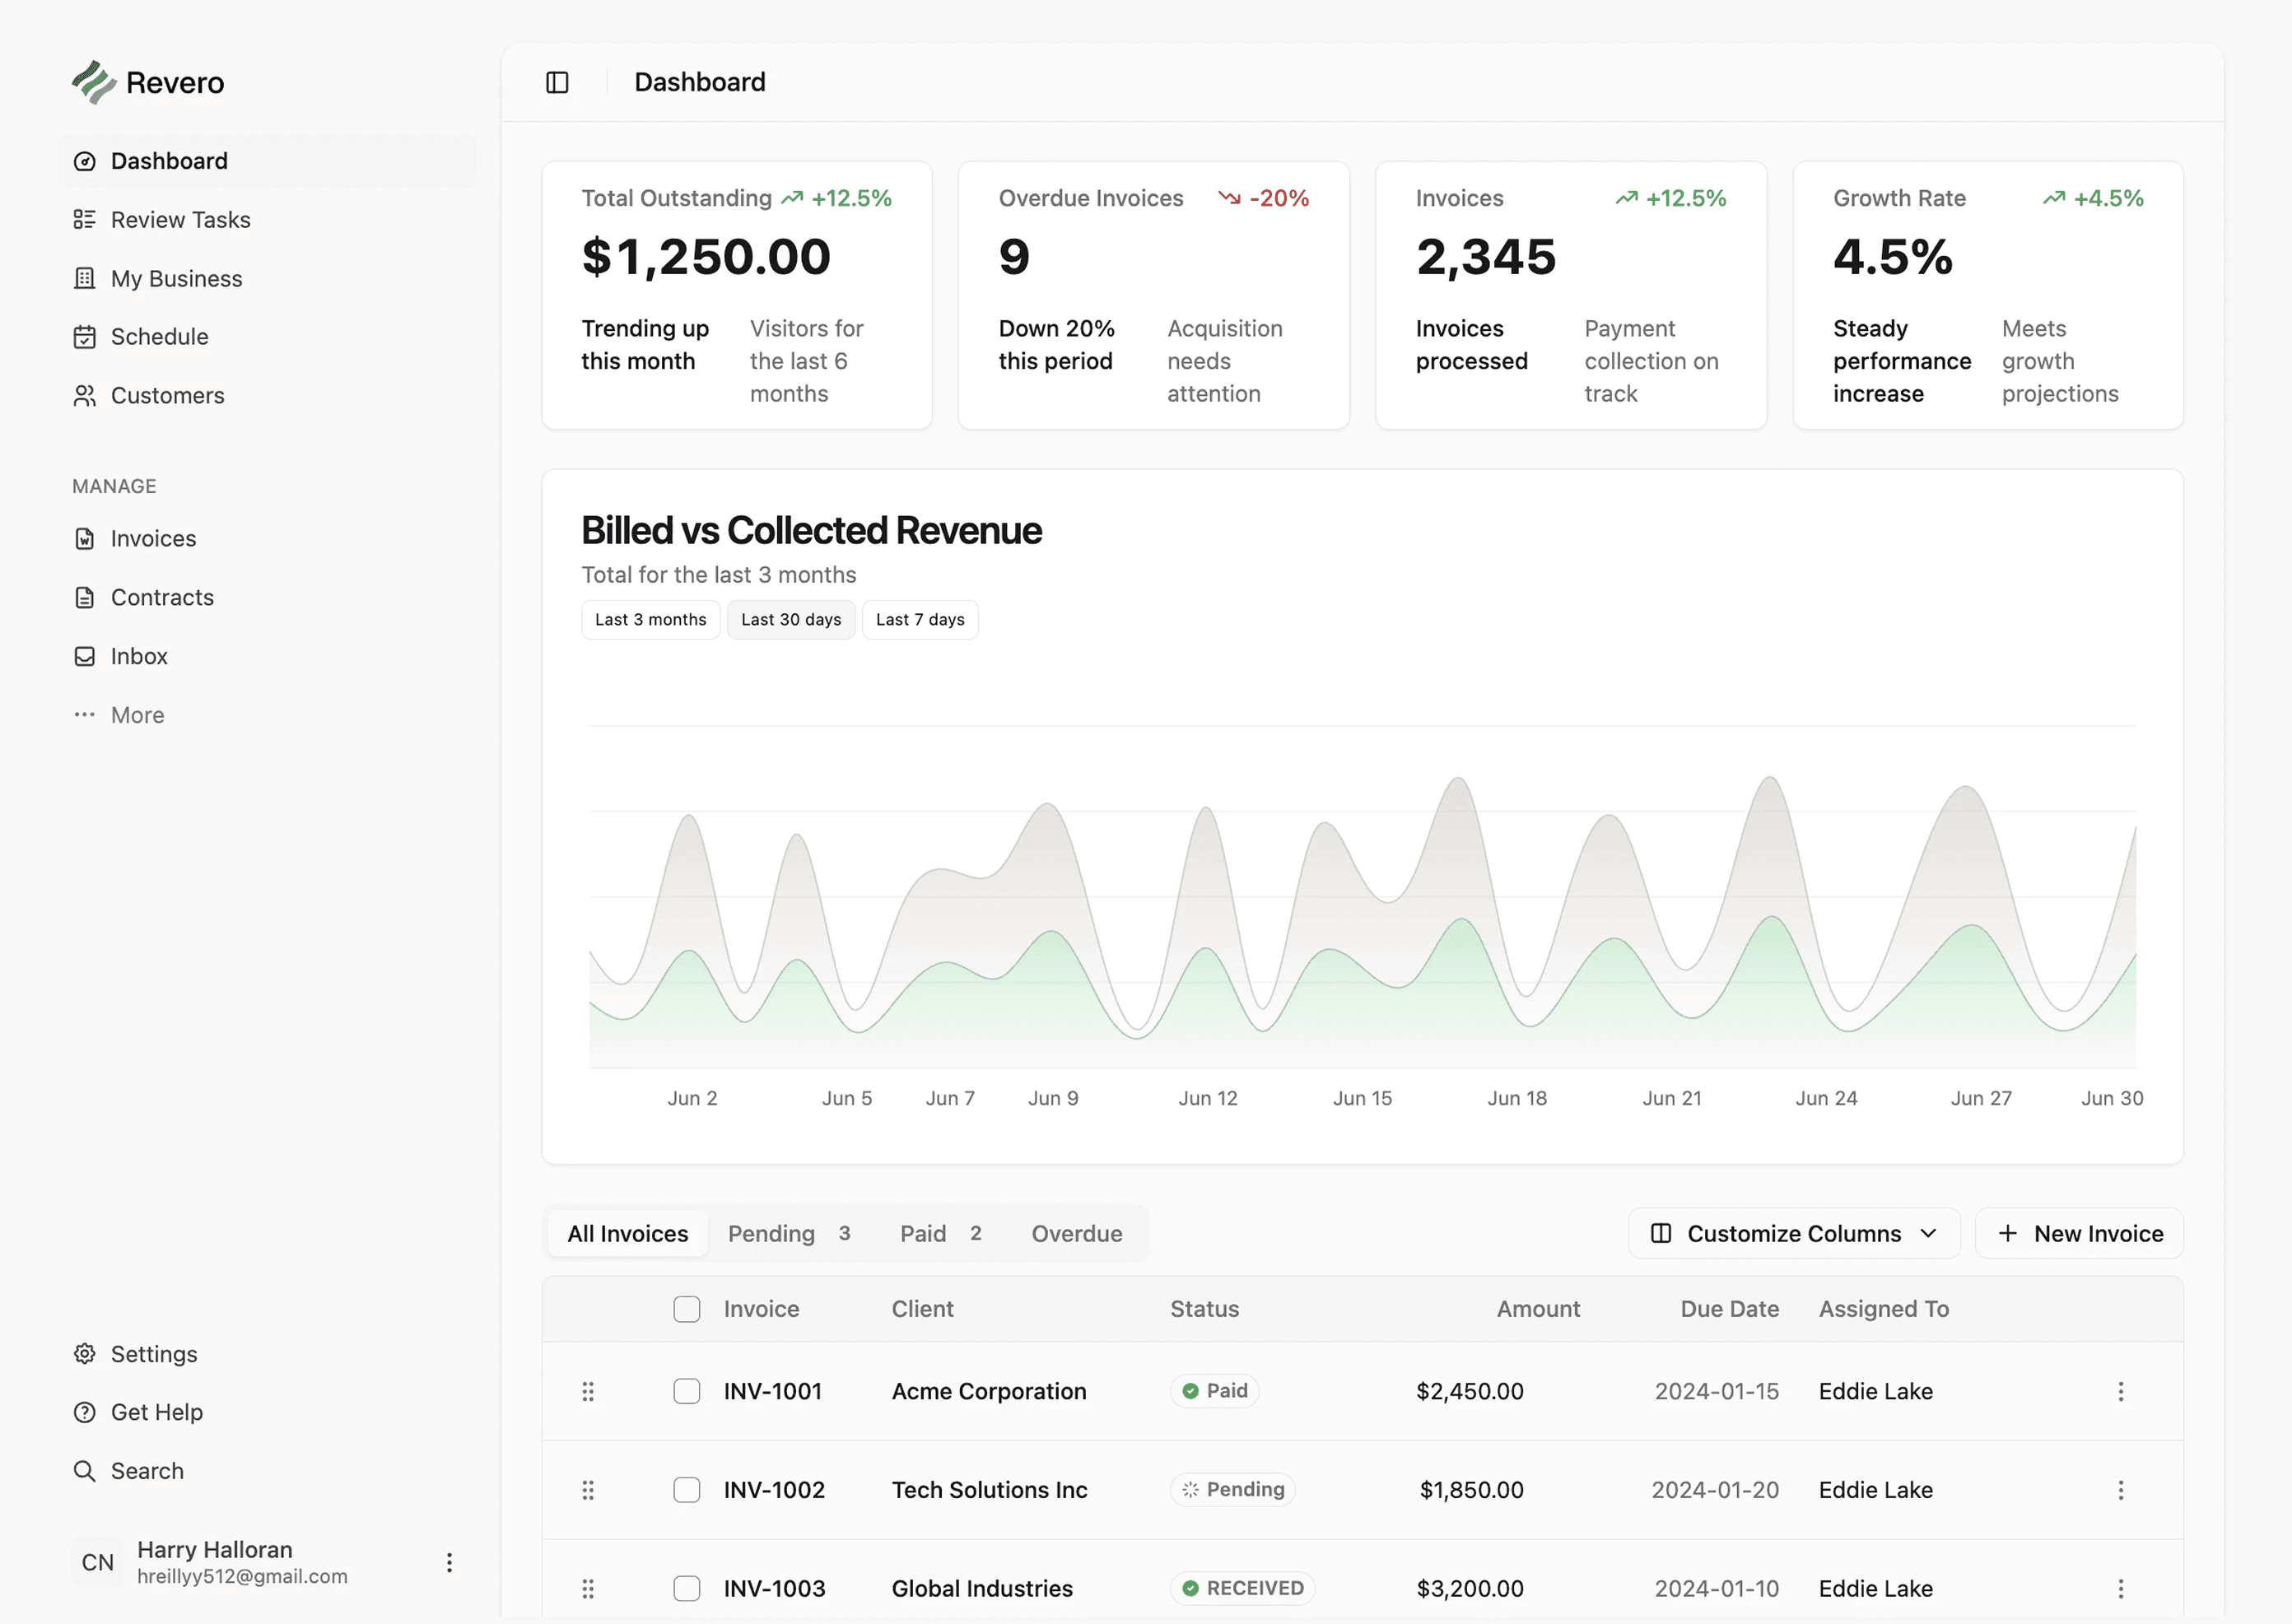Open the sidebar collapse icon next to Dashboard

tap(557, 82)
